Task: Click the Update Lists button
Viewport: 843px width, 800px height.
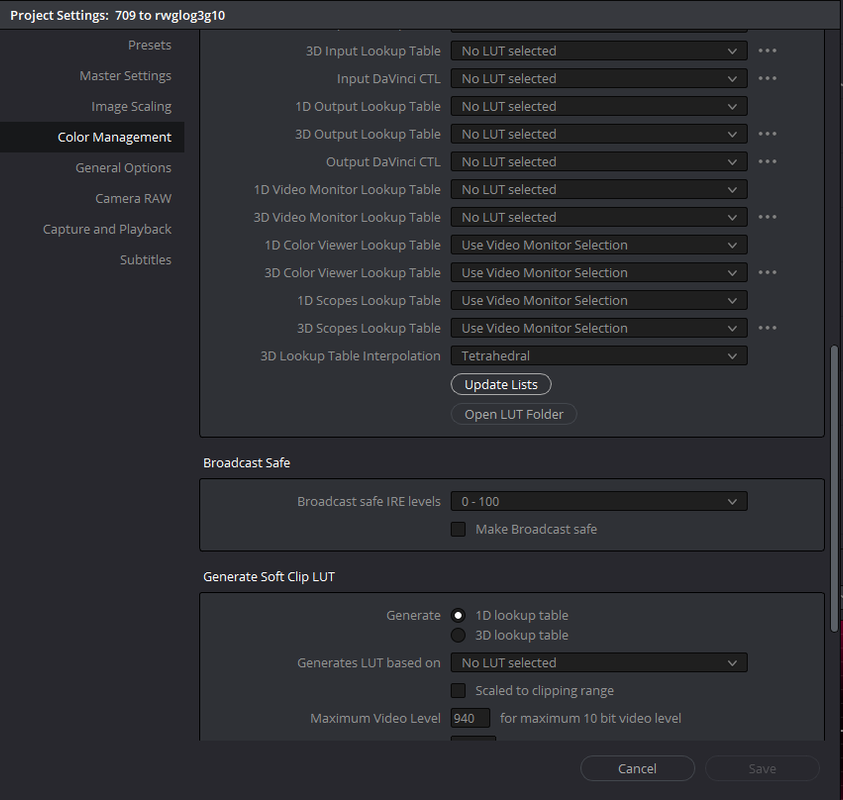Action: tap(501, 384)
